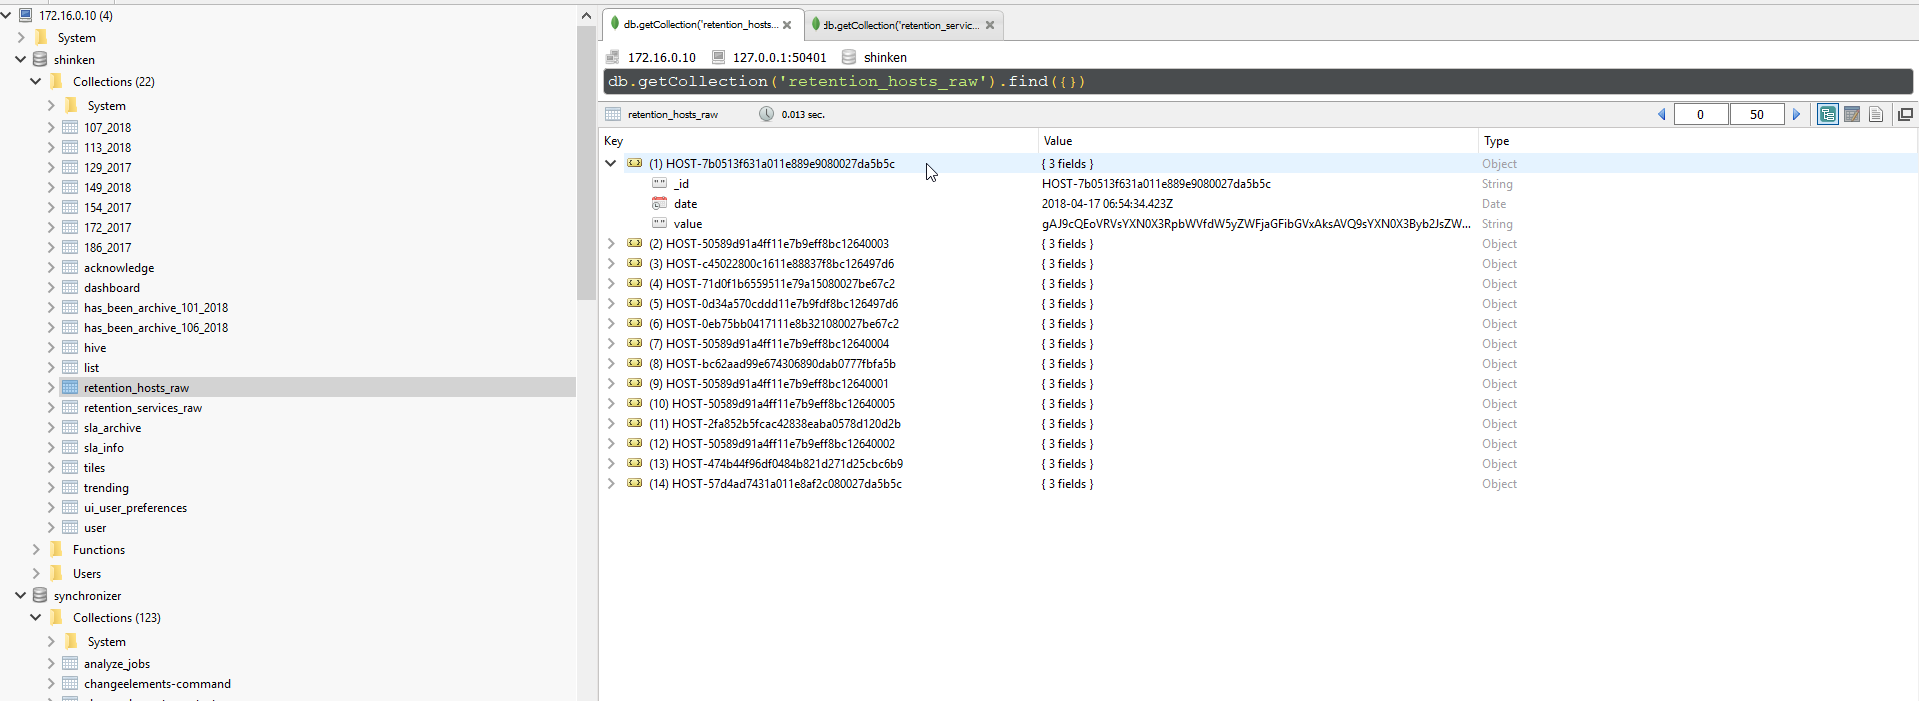Image resolution: width=1919 pixels, height=701 pixels.
Task: Click the synchronizer database icon
Action: (x=40, y=596)
